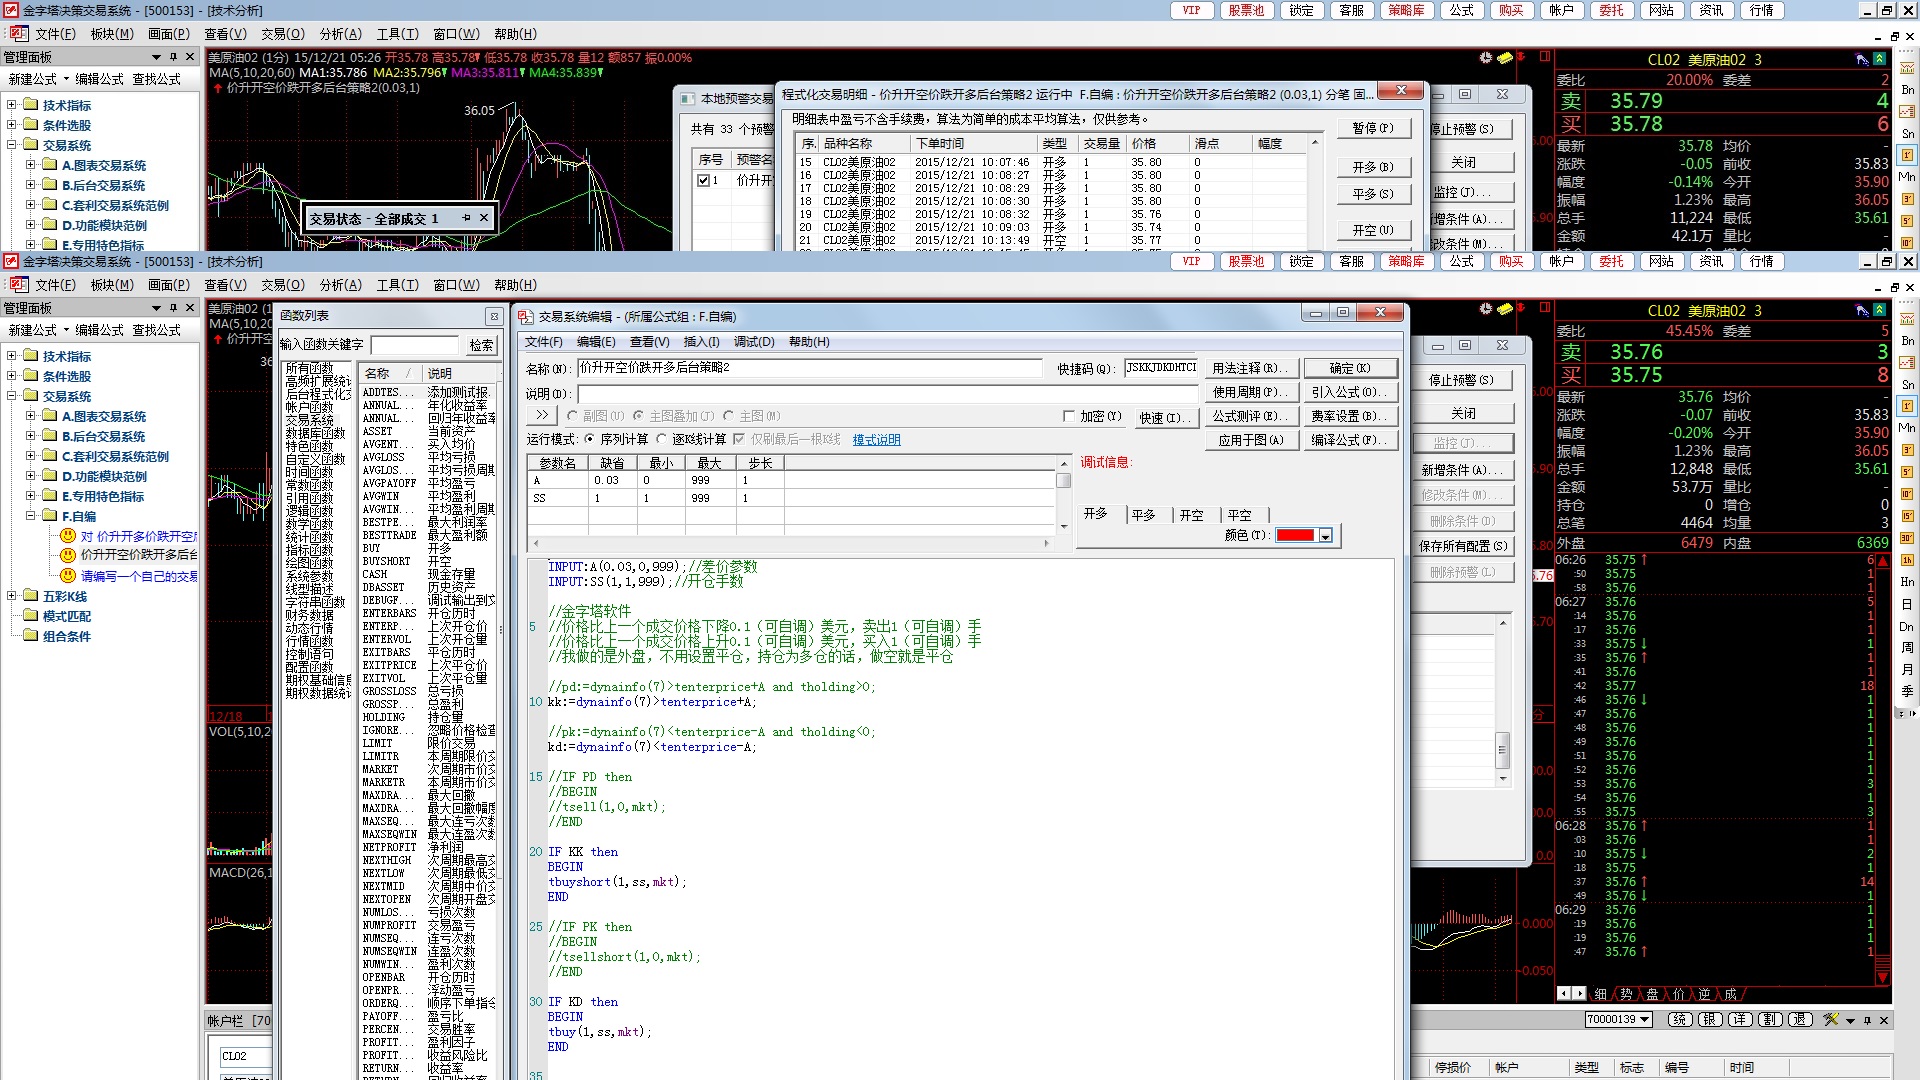Open 文件(F) menu in editor dialog
Screen dimensions: 1920x1080
click(x=544, y=342)
